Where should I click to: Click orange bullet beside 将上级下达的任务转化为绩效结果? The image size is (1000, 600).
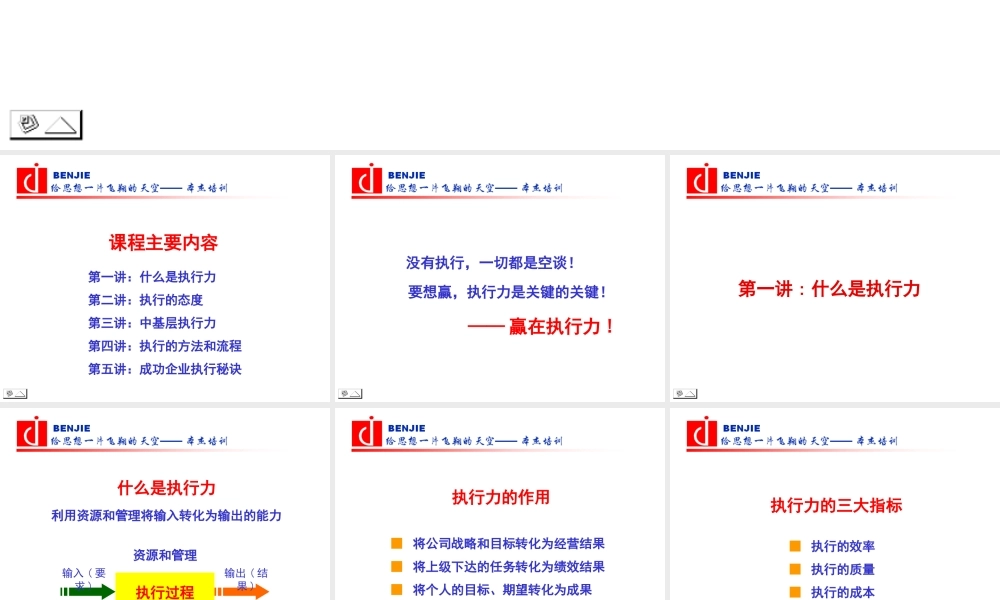397,566
